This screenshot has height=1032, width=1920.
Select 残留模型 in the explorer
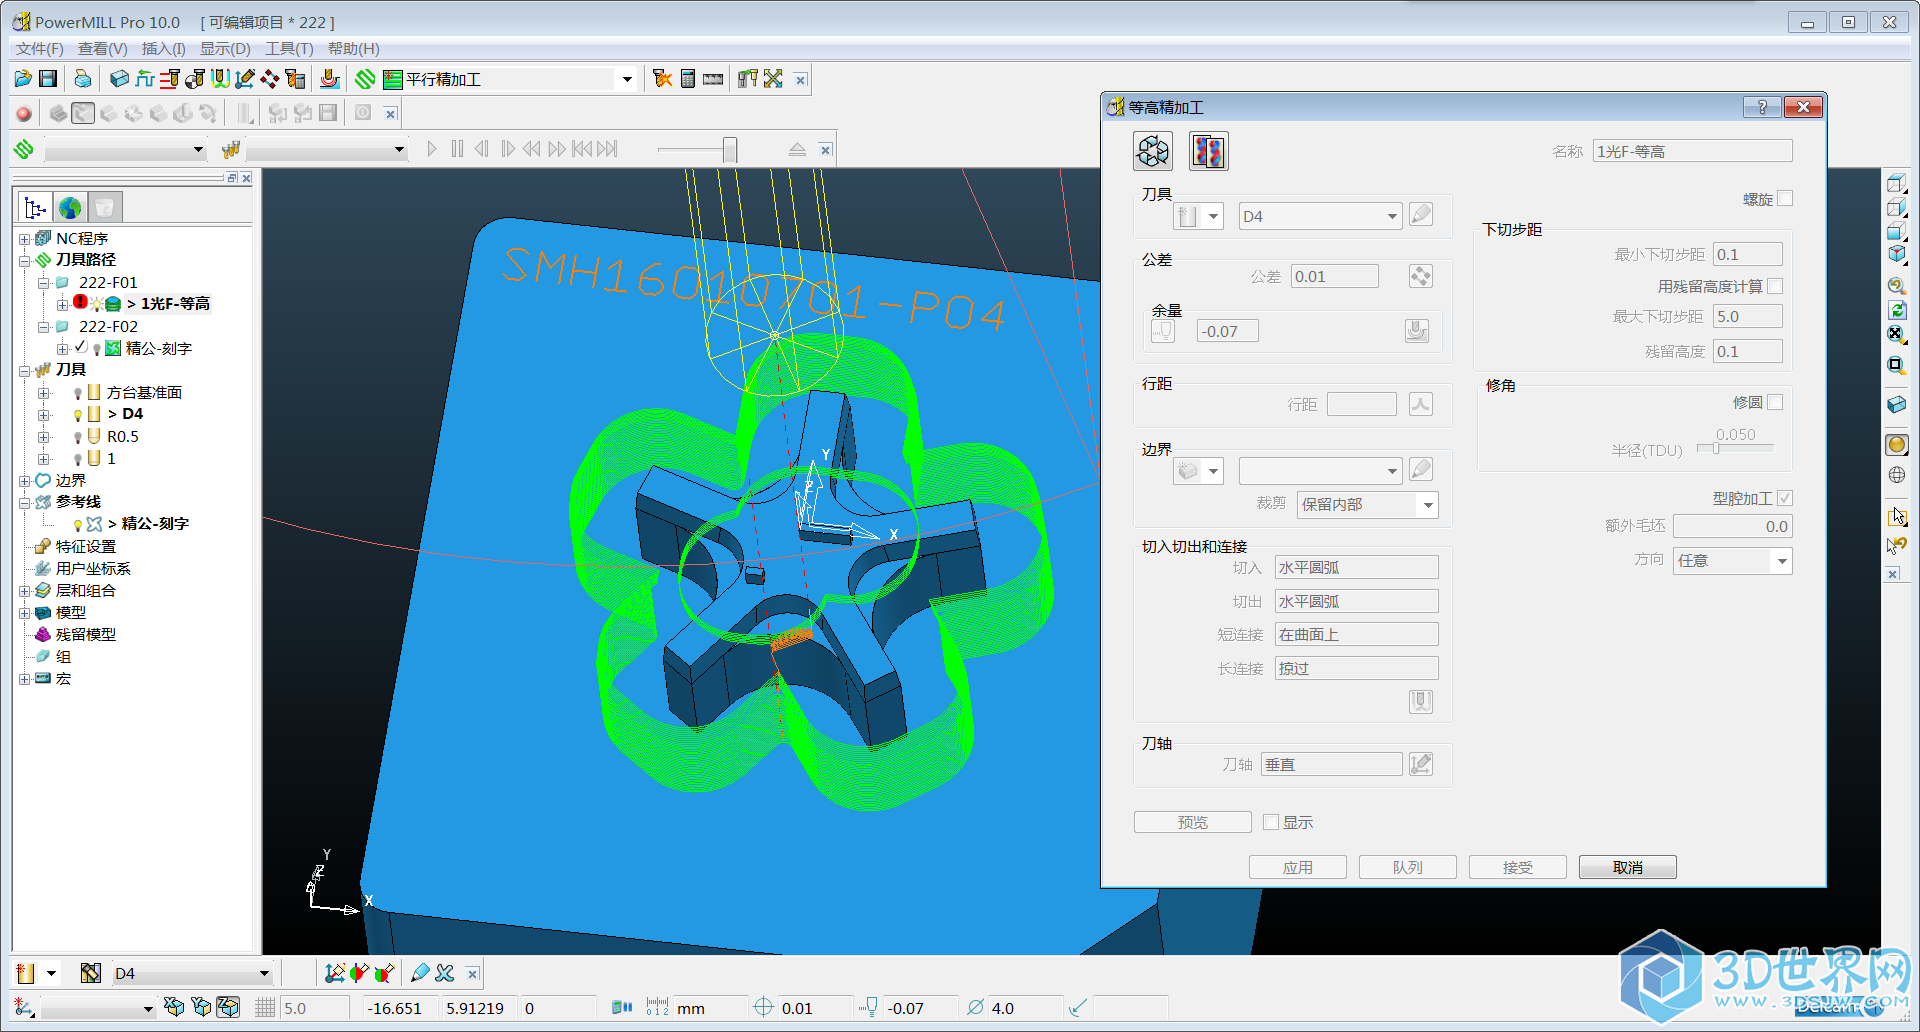click(x=85, y=635)
